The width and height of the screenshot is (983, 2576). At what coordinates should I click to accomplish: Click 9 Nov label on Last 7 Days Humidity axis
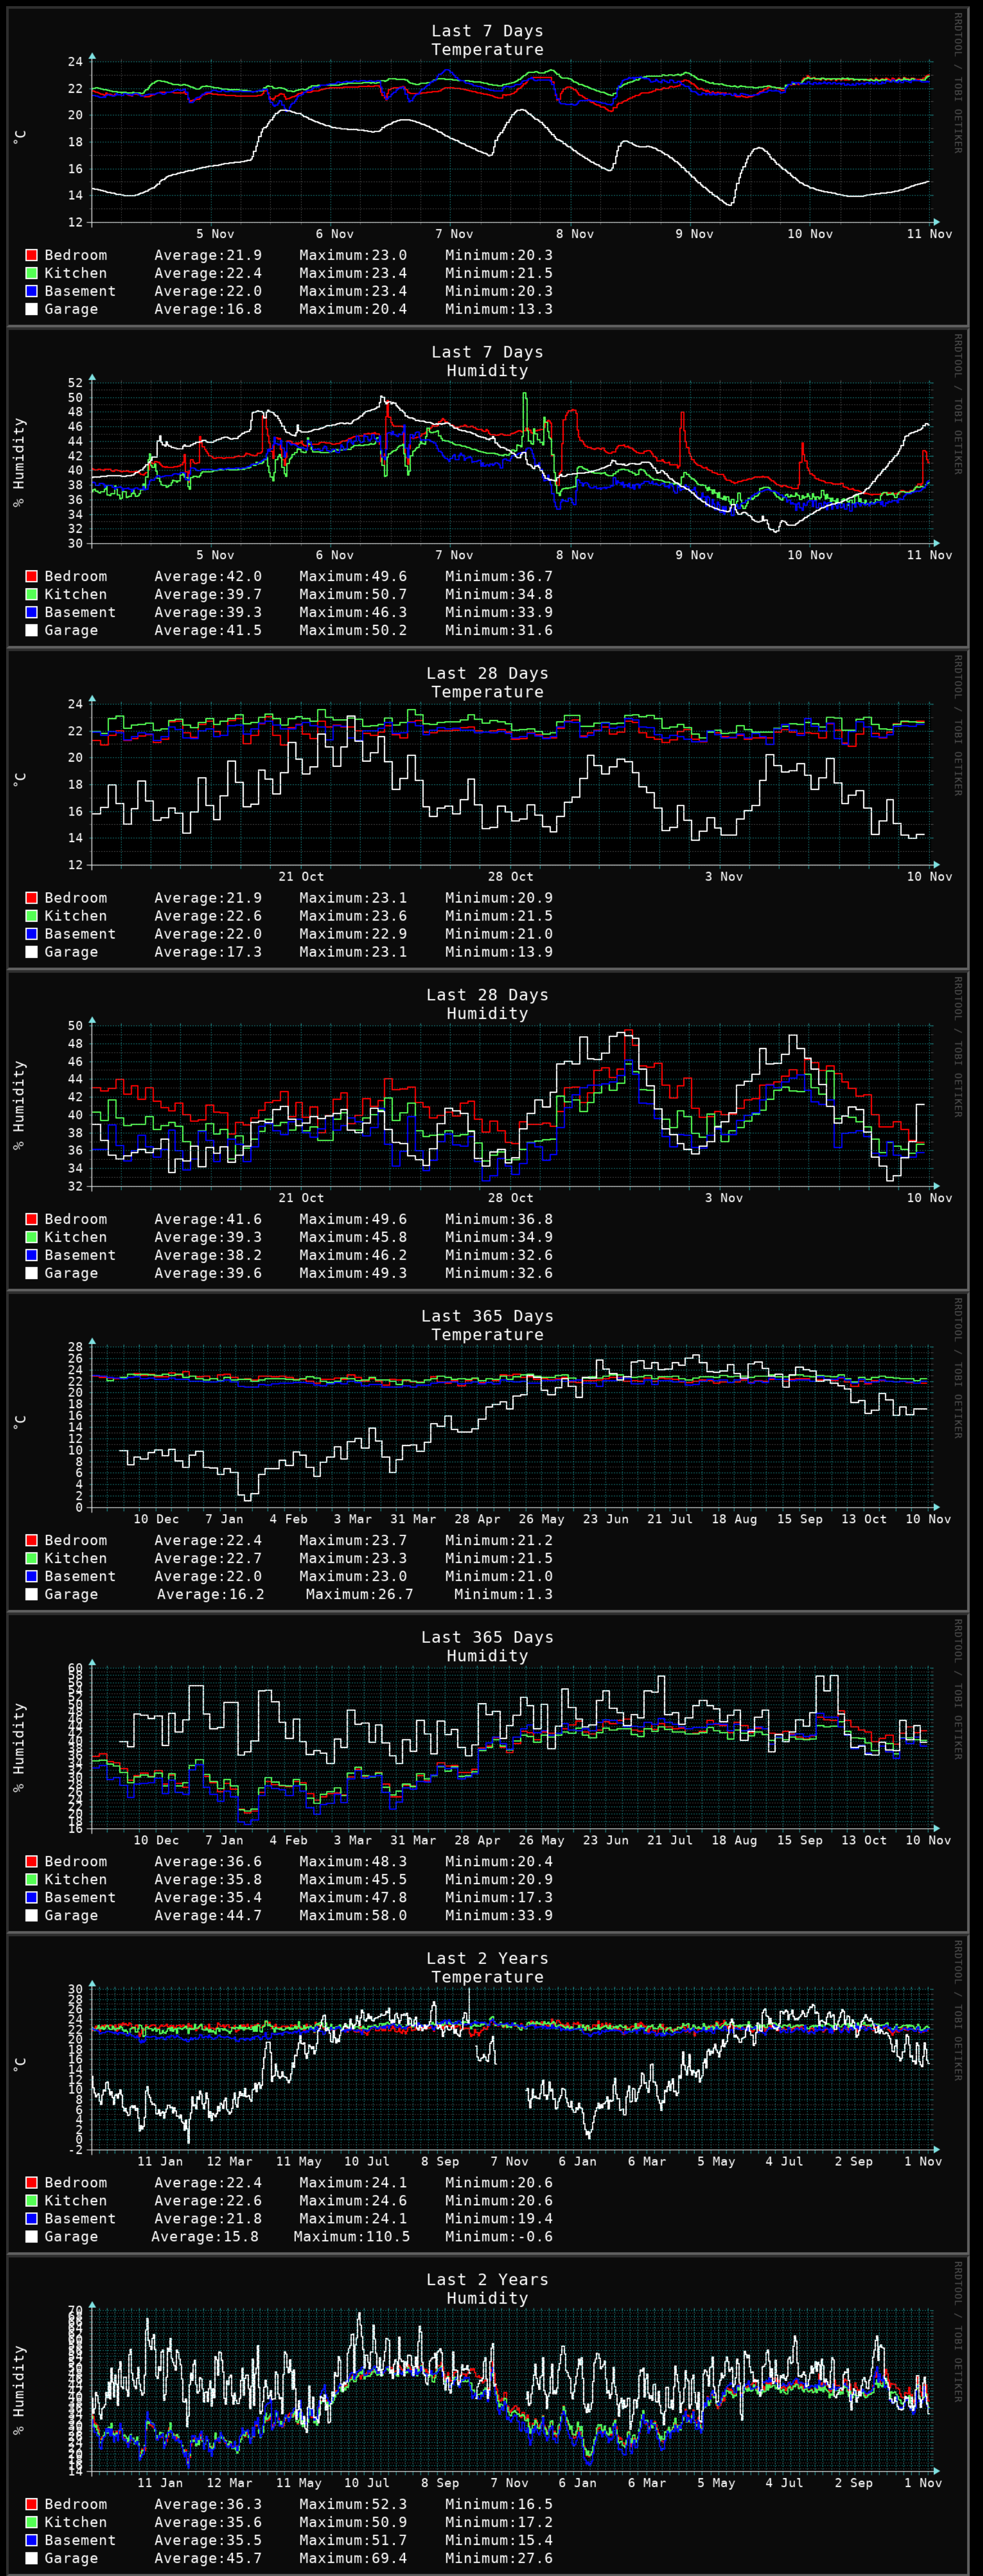(694, 555)
